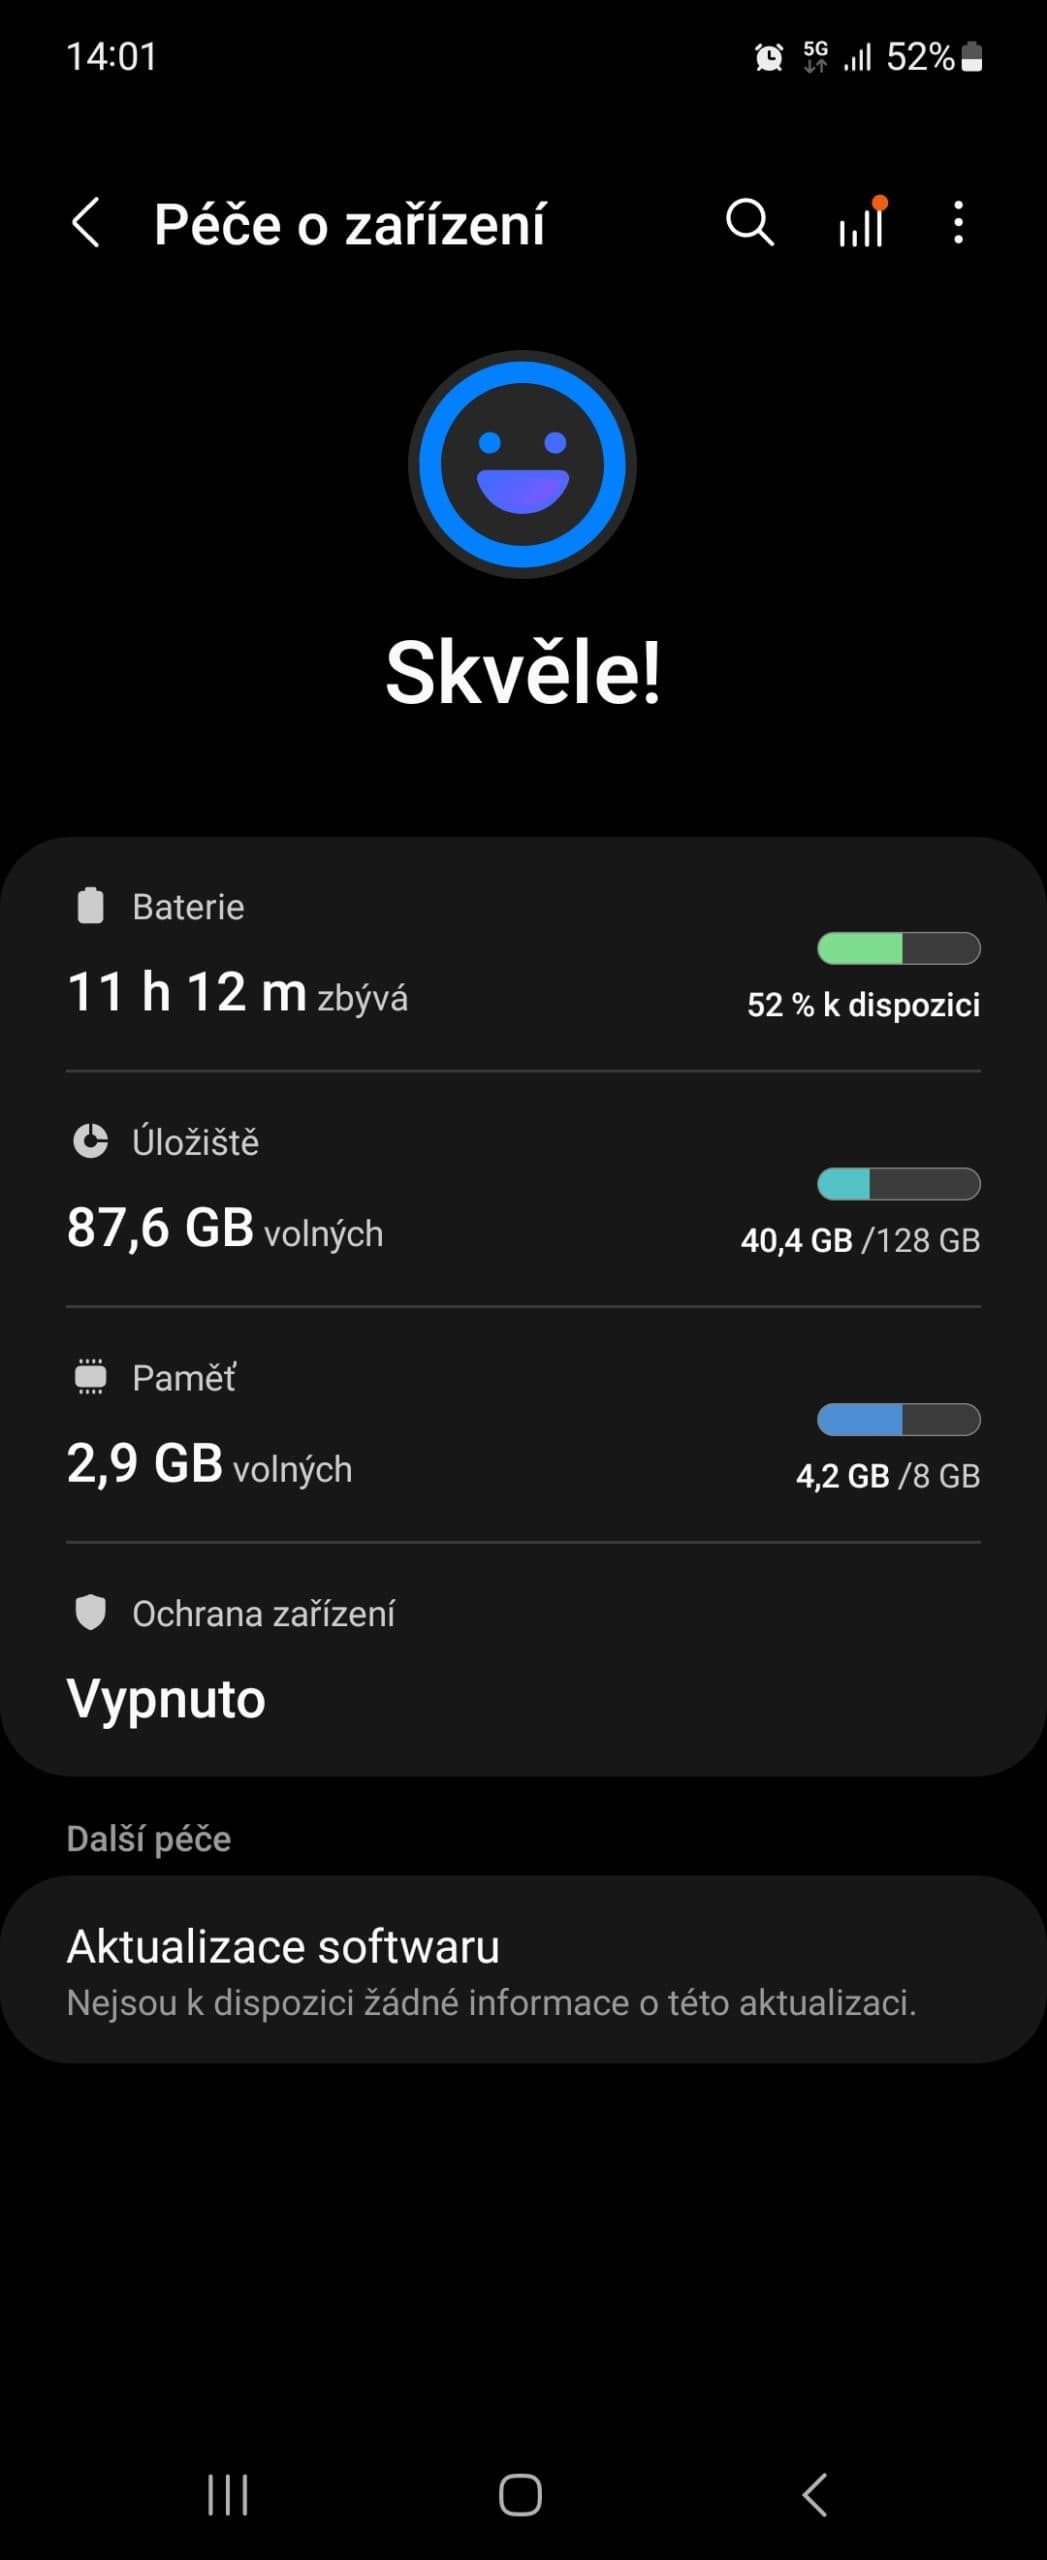Tap the green battery level bar
Viewport: 1047px width, 2560px height.
[898, 948]
